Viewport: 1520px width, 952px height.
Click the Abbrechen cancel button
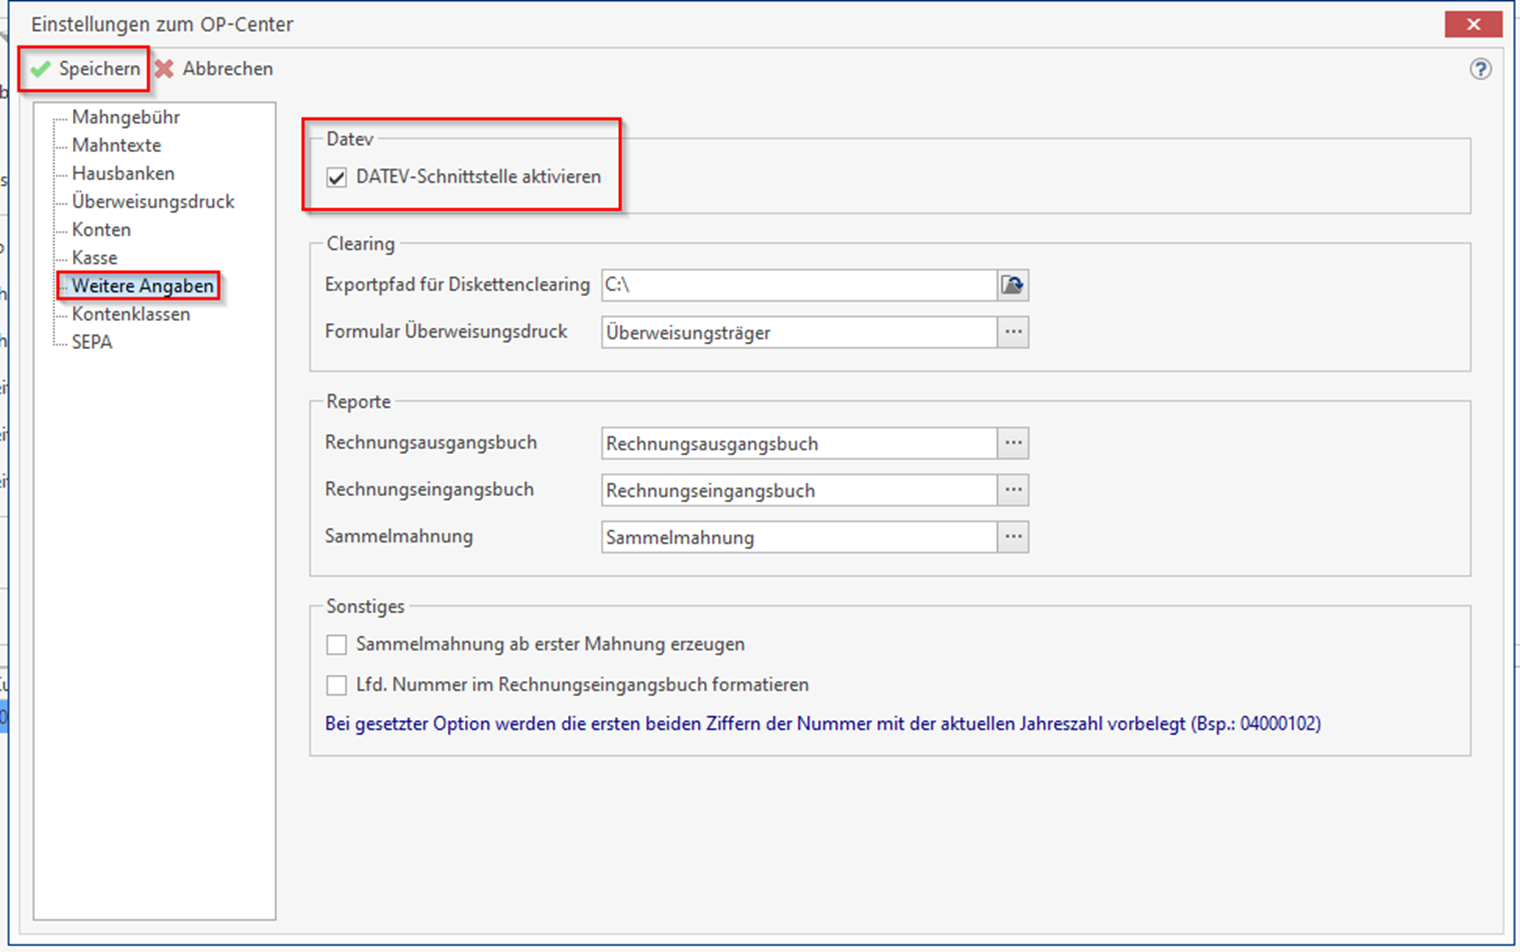[x=214, y=69]
